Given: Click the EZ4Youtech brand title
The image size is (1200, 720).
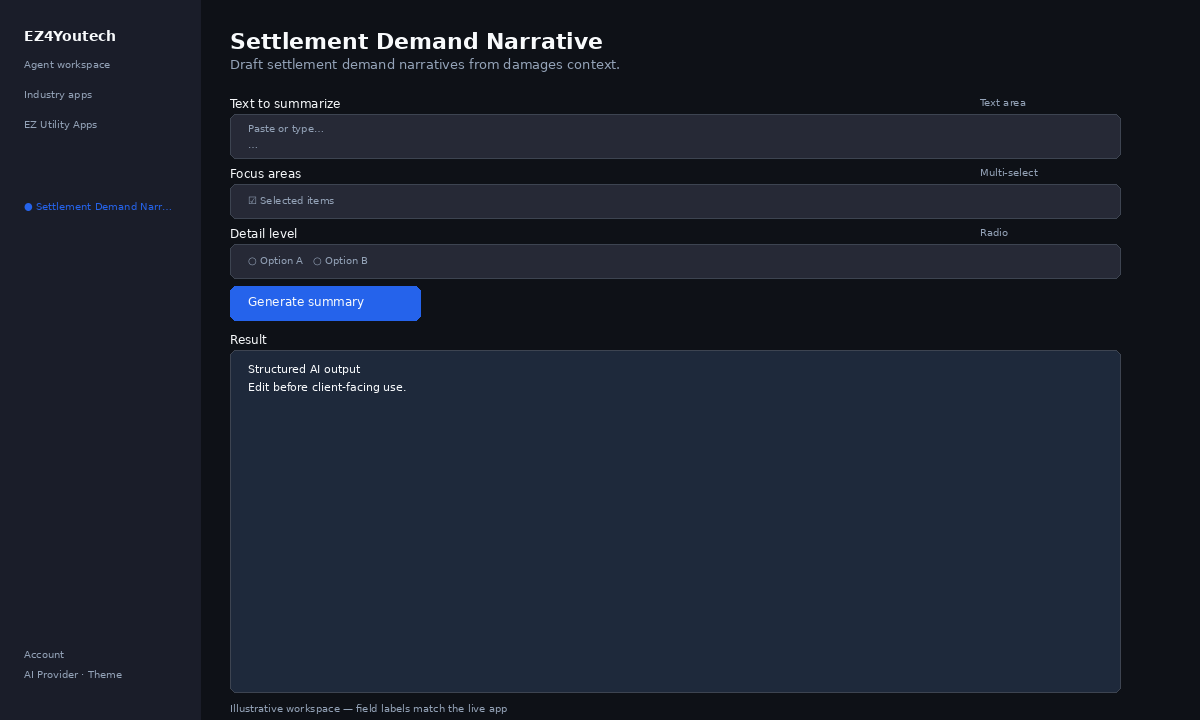Looking at the screenshot, I should click(x=70, y=36).
